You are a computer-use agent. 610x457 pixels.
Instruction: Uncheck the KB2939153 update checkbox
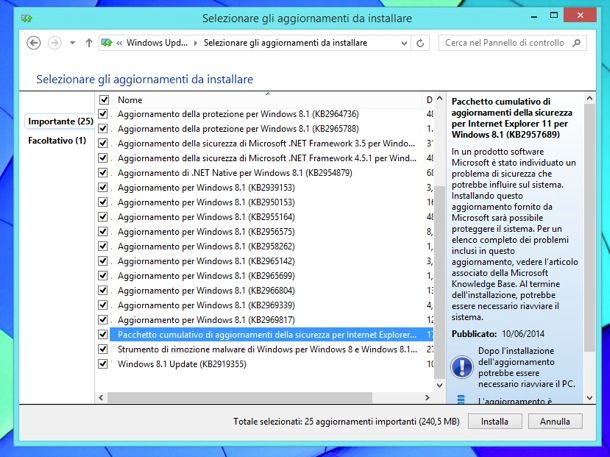tap(103, 187)
